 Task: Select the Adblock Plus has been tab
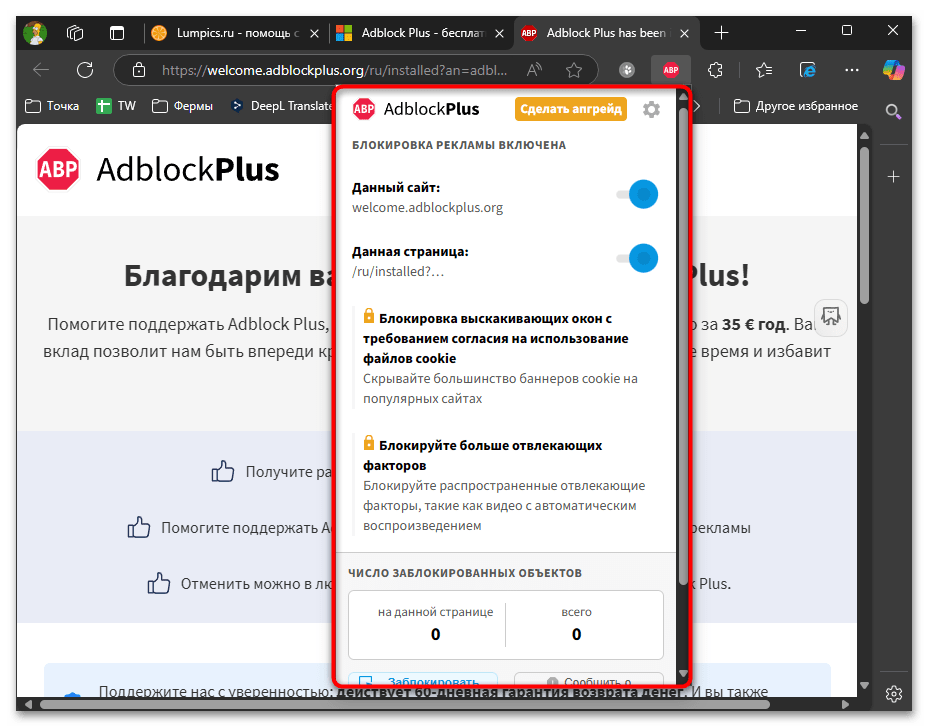(x=605, y=33)
